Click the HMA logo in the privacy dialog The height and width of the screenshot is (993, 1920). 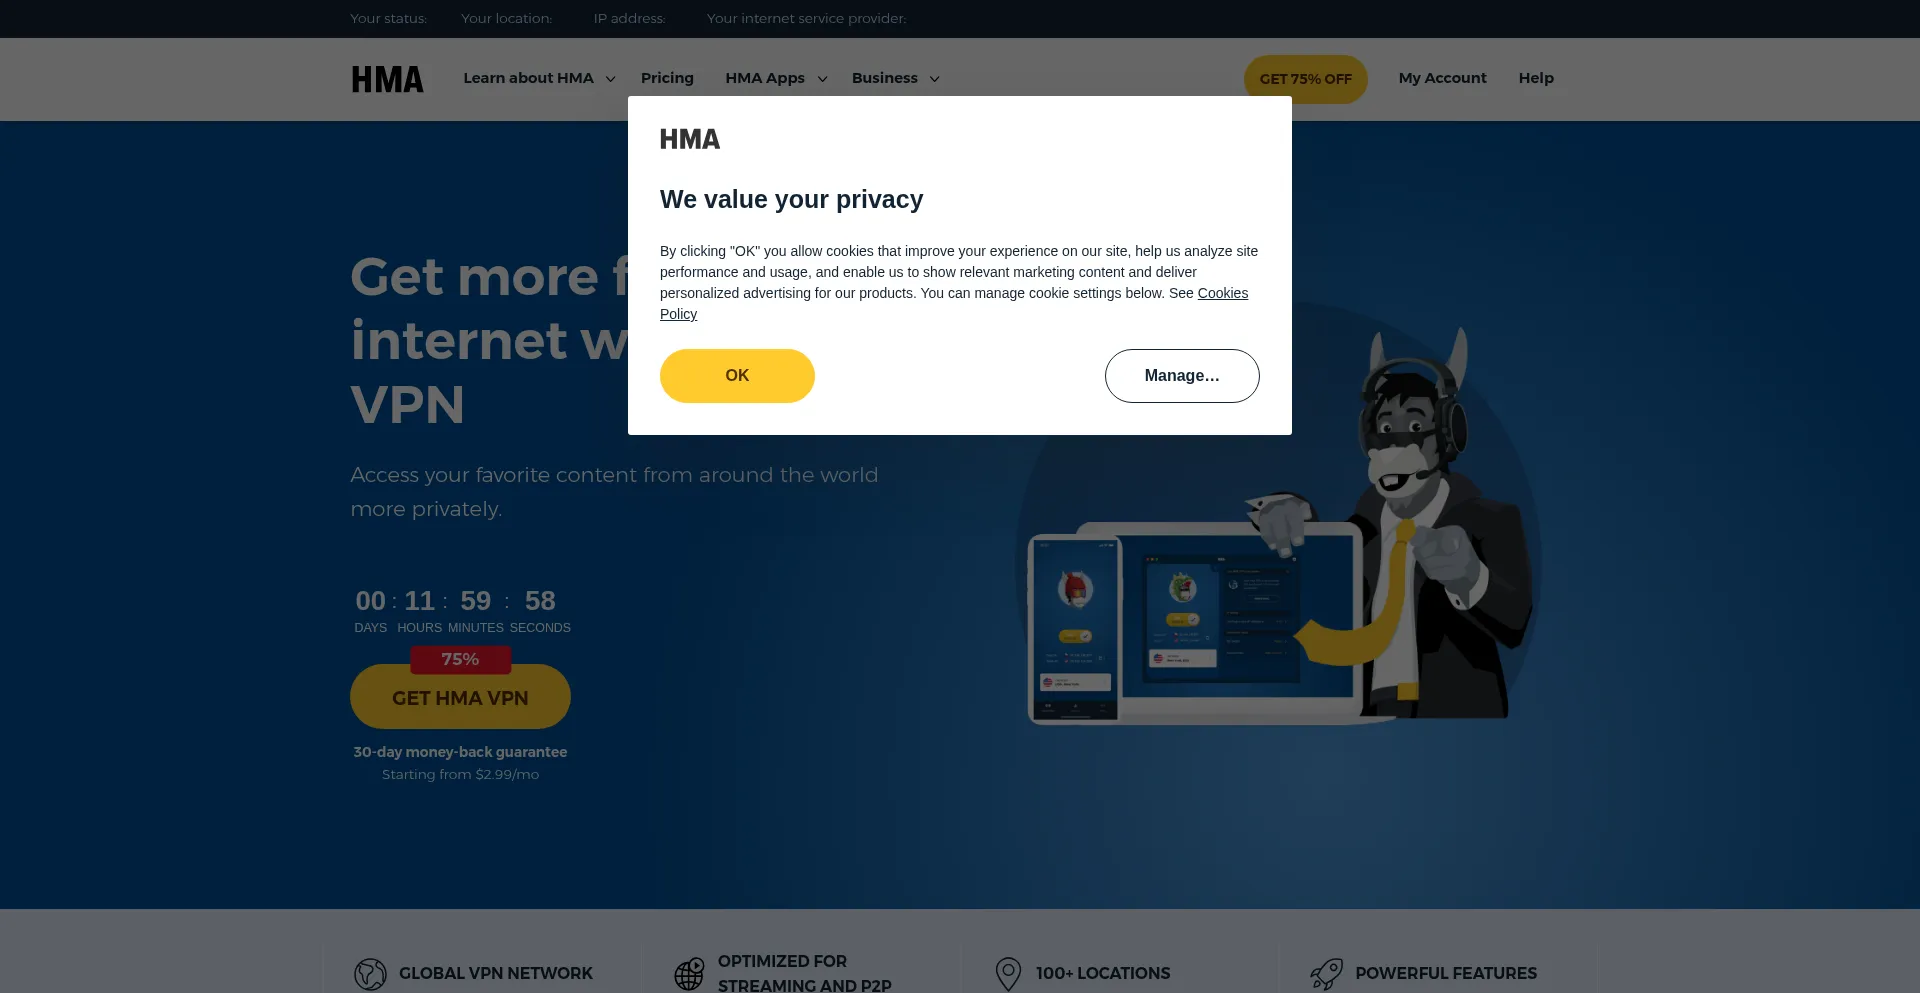pyautogui.click(x=690, y=139)
